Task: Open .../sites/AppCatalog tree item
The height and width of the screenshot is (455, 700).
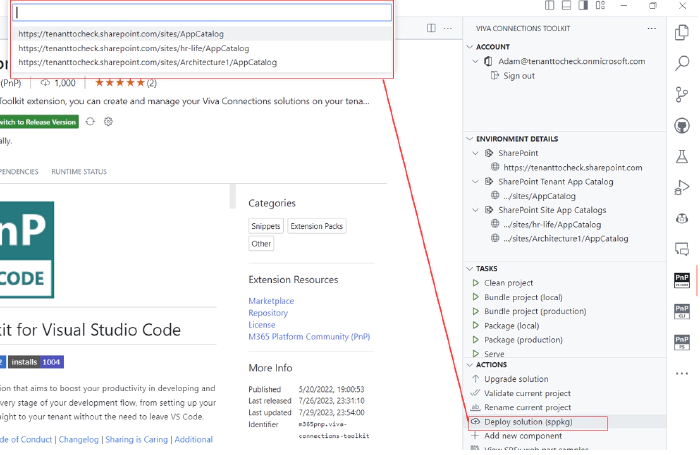Action: coord(539,196)
